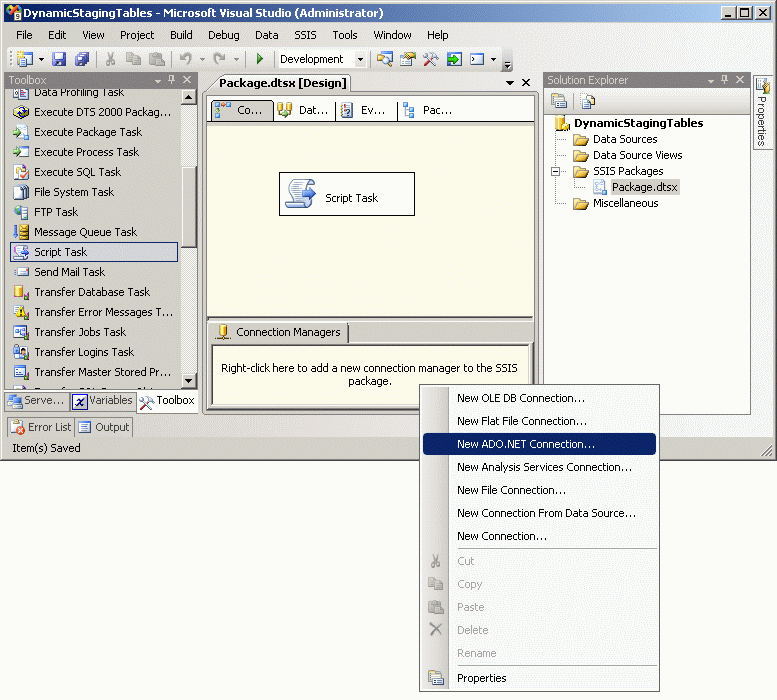Image resolution: width=777 pixels, height=700 pixels.
Task: Choose Properties in the context menu
Action: tap(539, 678)
